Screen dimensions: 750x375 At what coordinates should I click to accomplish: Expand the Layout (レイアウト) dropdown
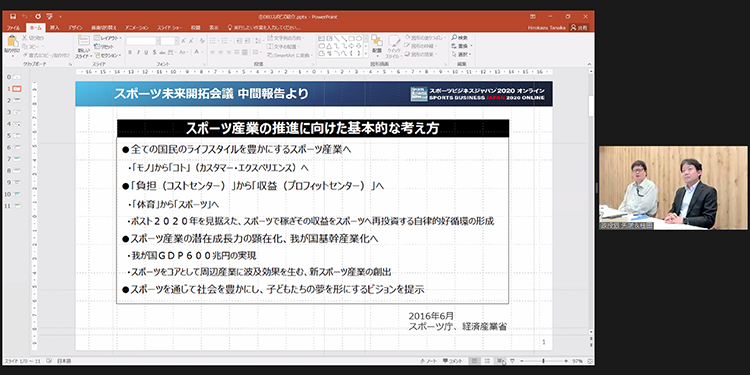click(x=108, y=38)
